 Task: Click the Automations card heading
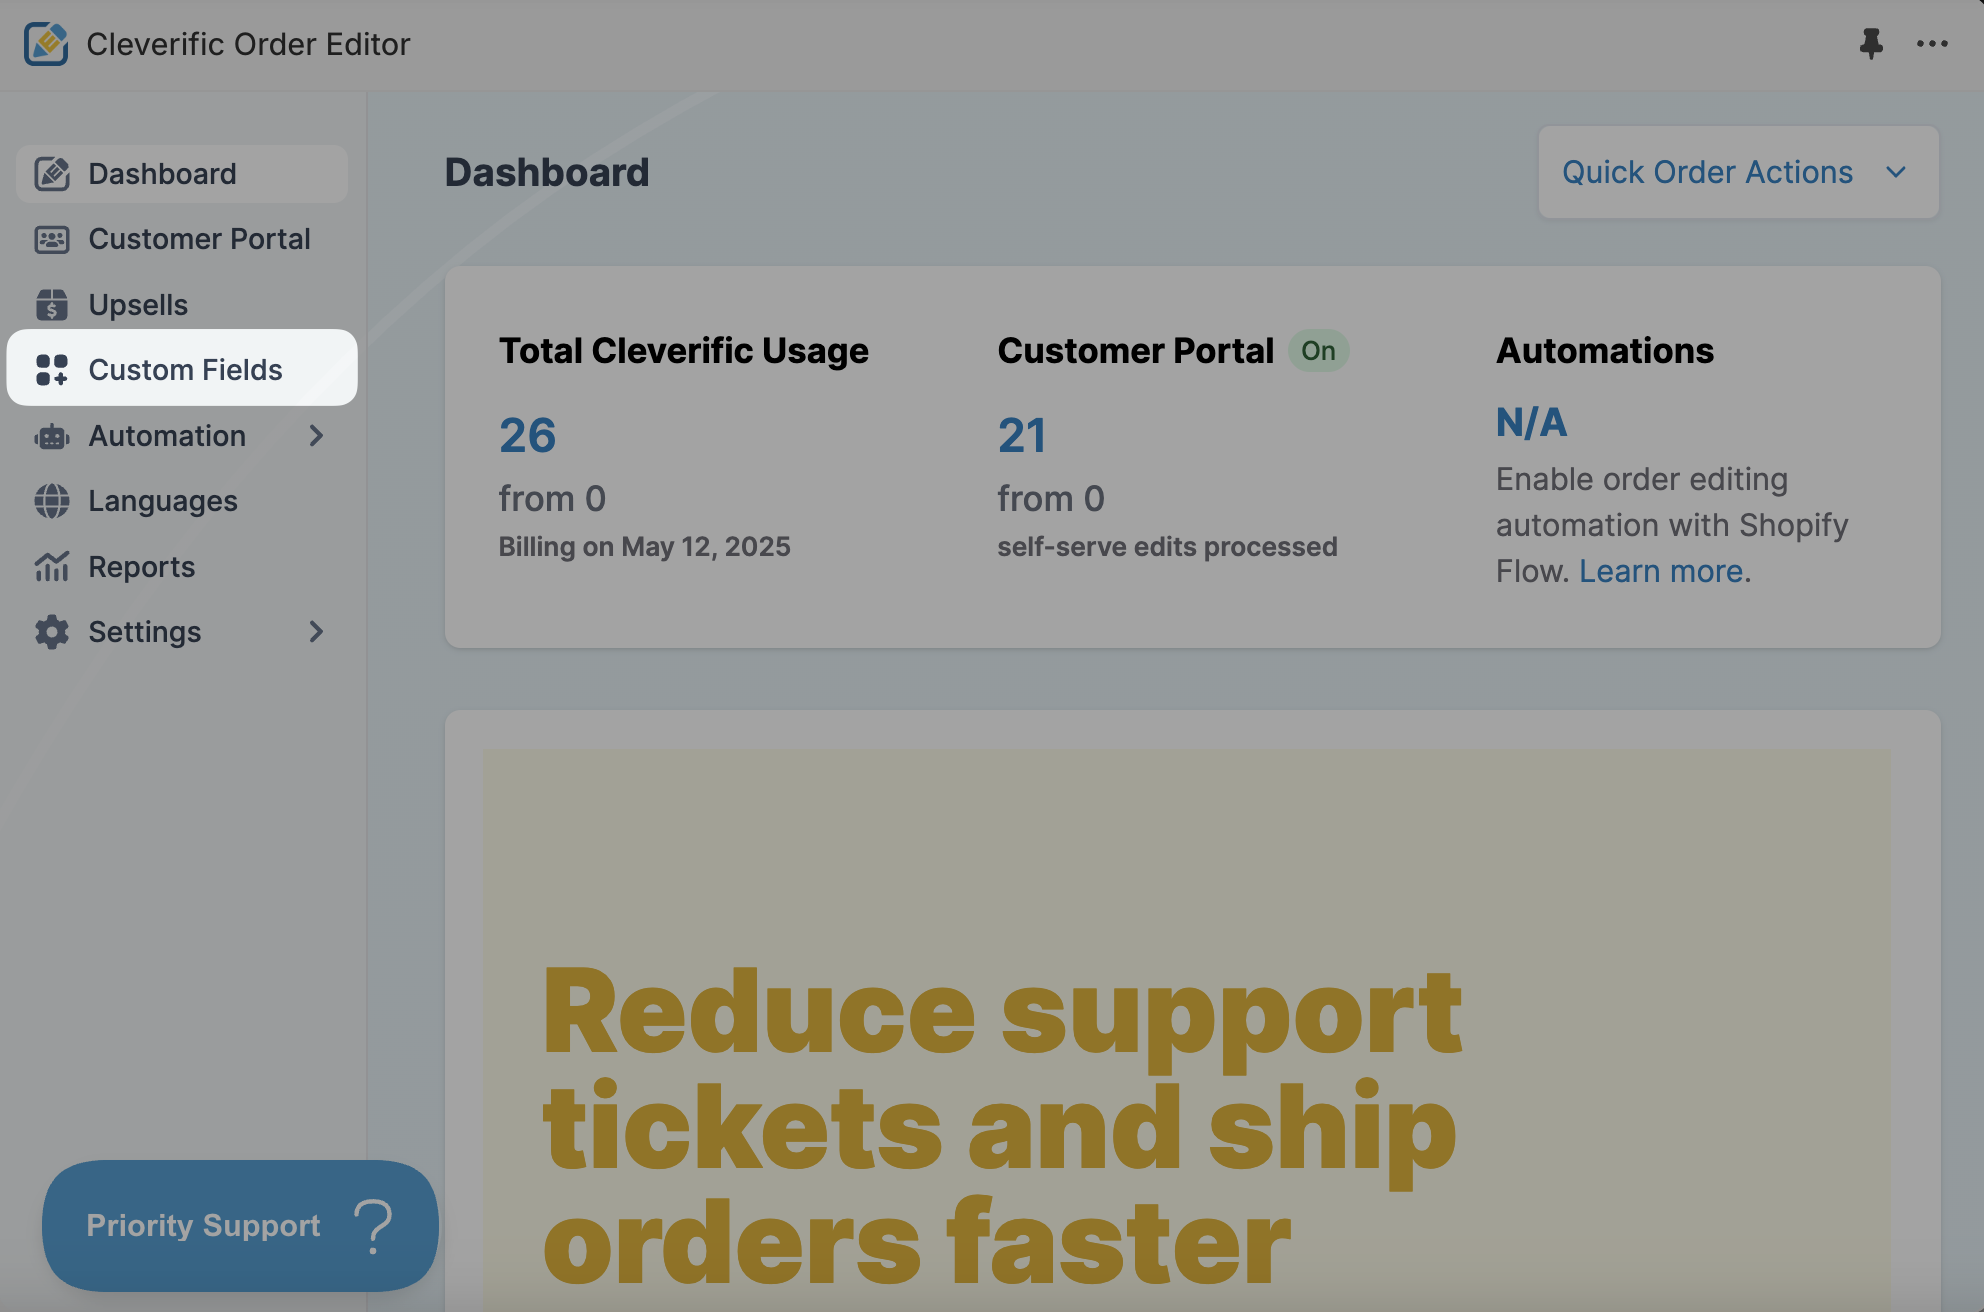click(x=1605, y=351)
